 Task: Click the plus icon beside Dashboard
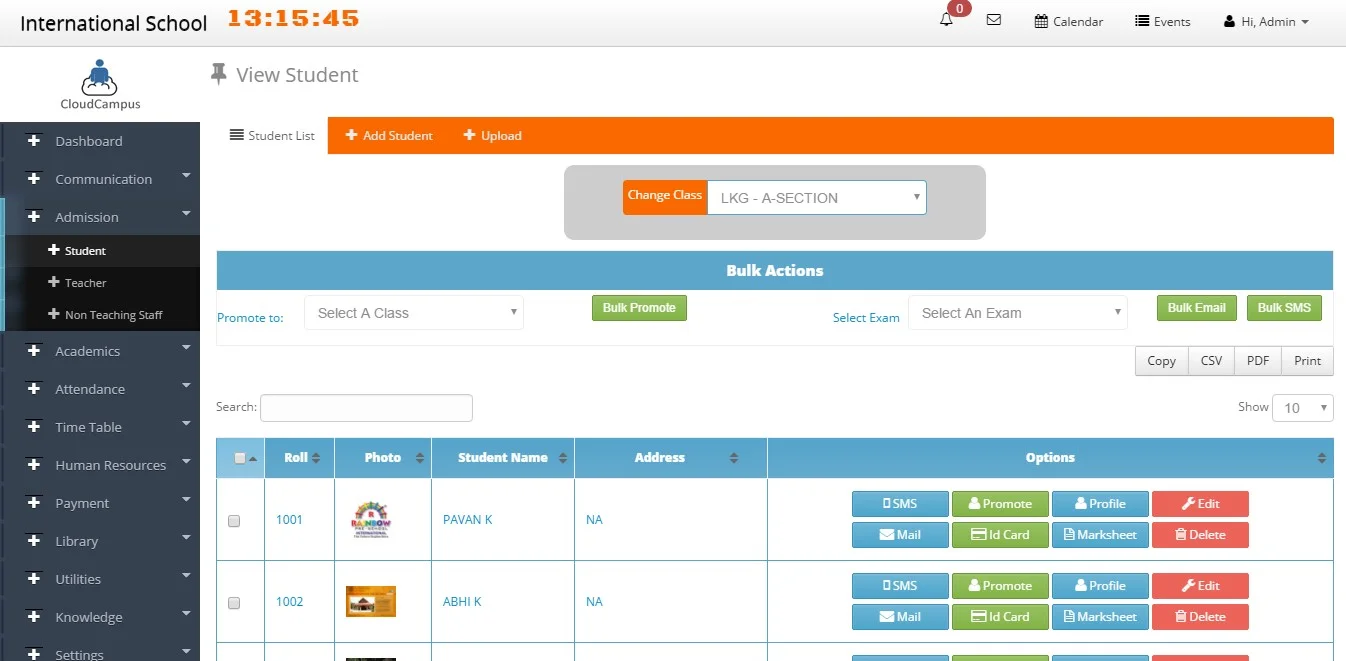(x=34, y=141)
